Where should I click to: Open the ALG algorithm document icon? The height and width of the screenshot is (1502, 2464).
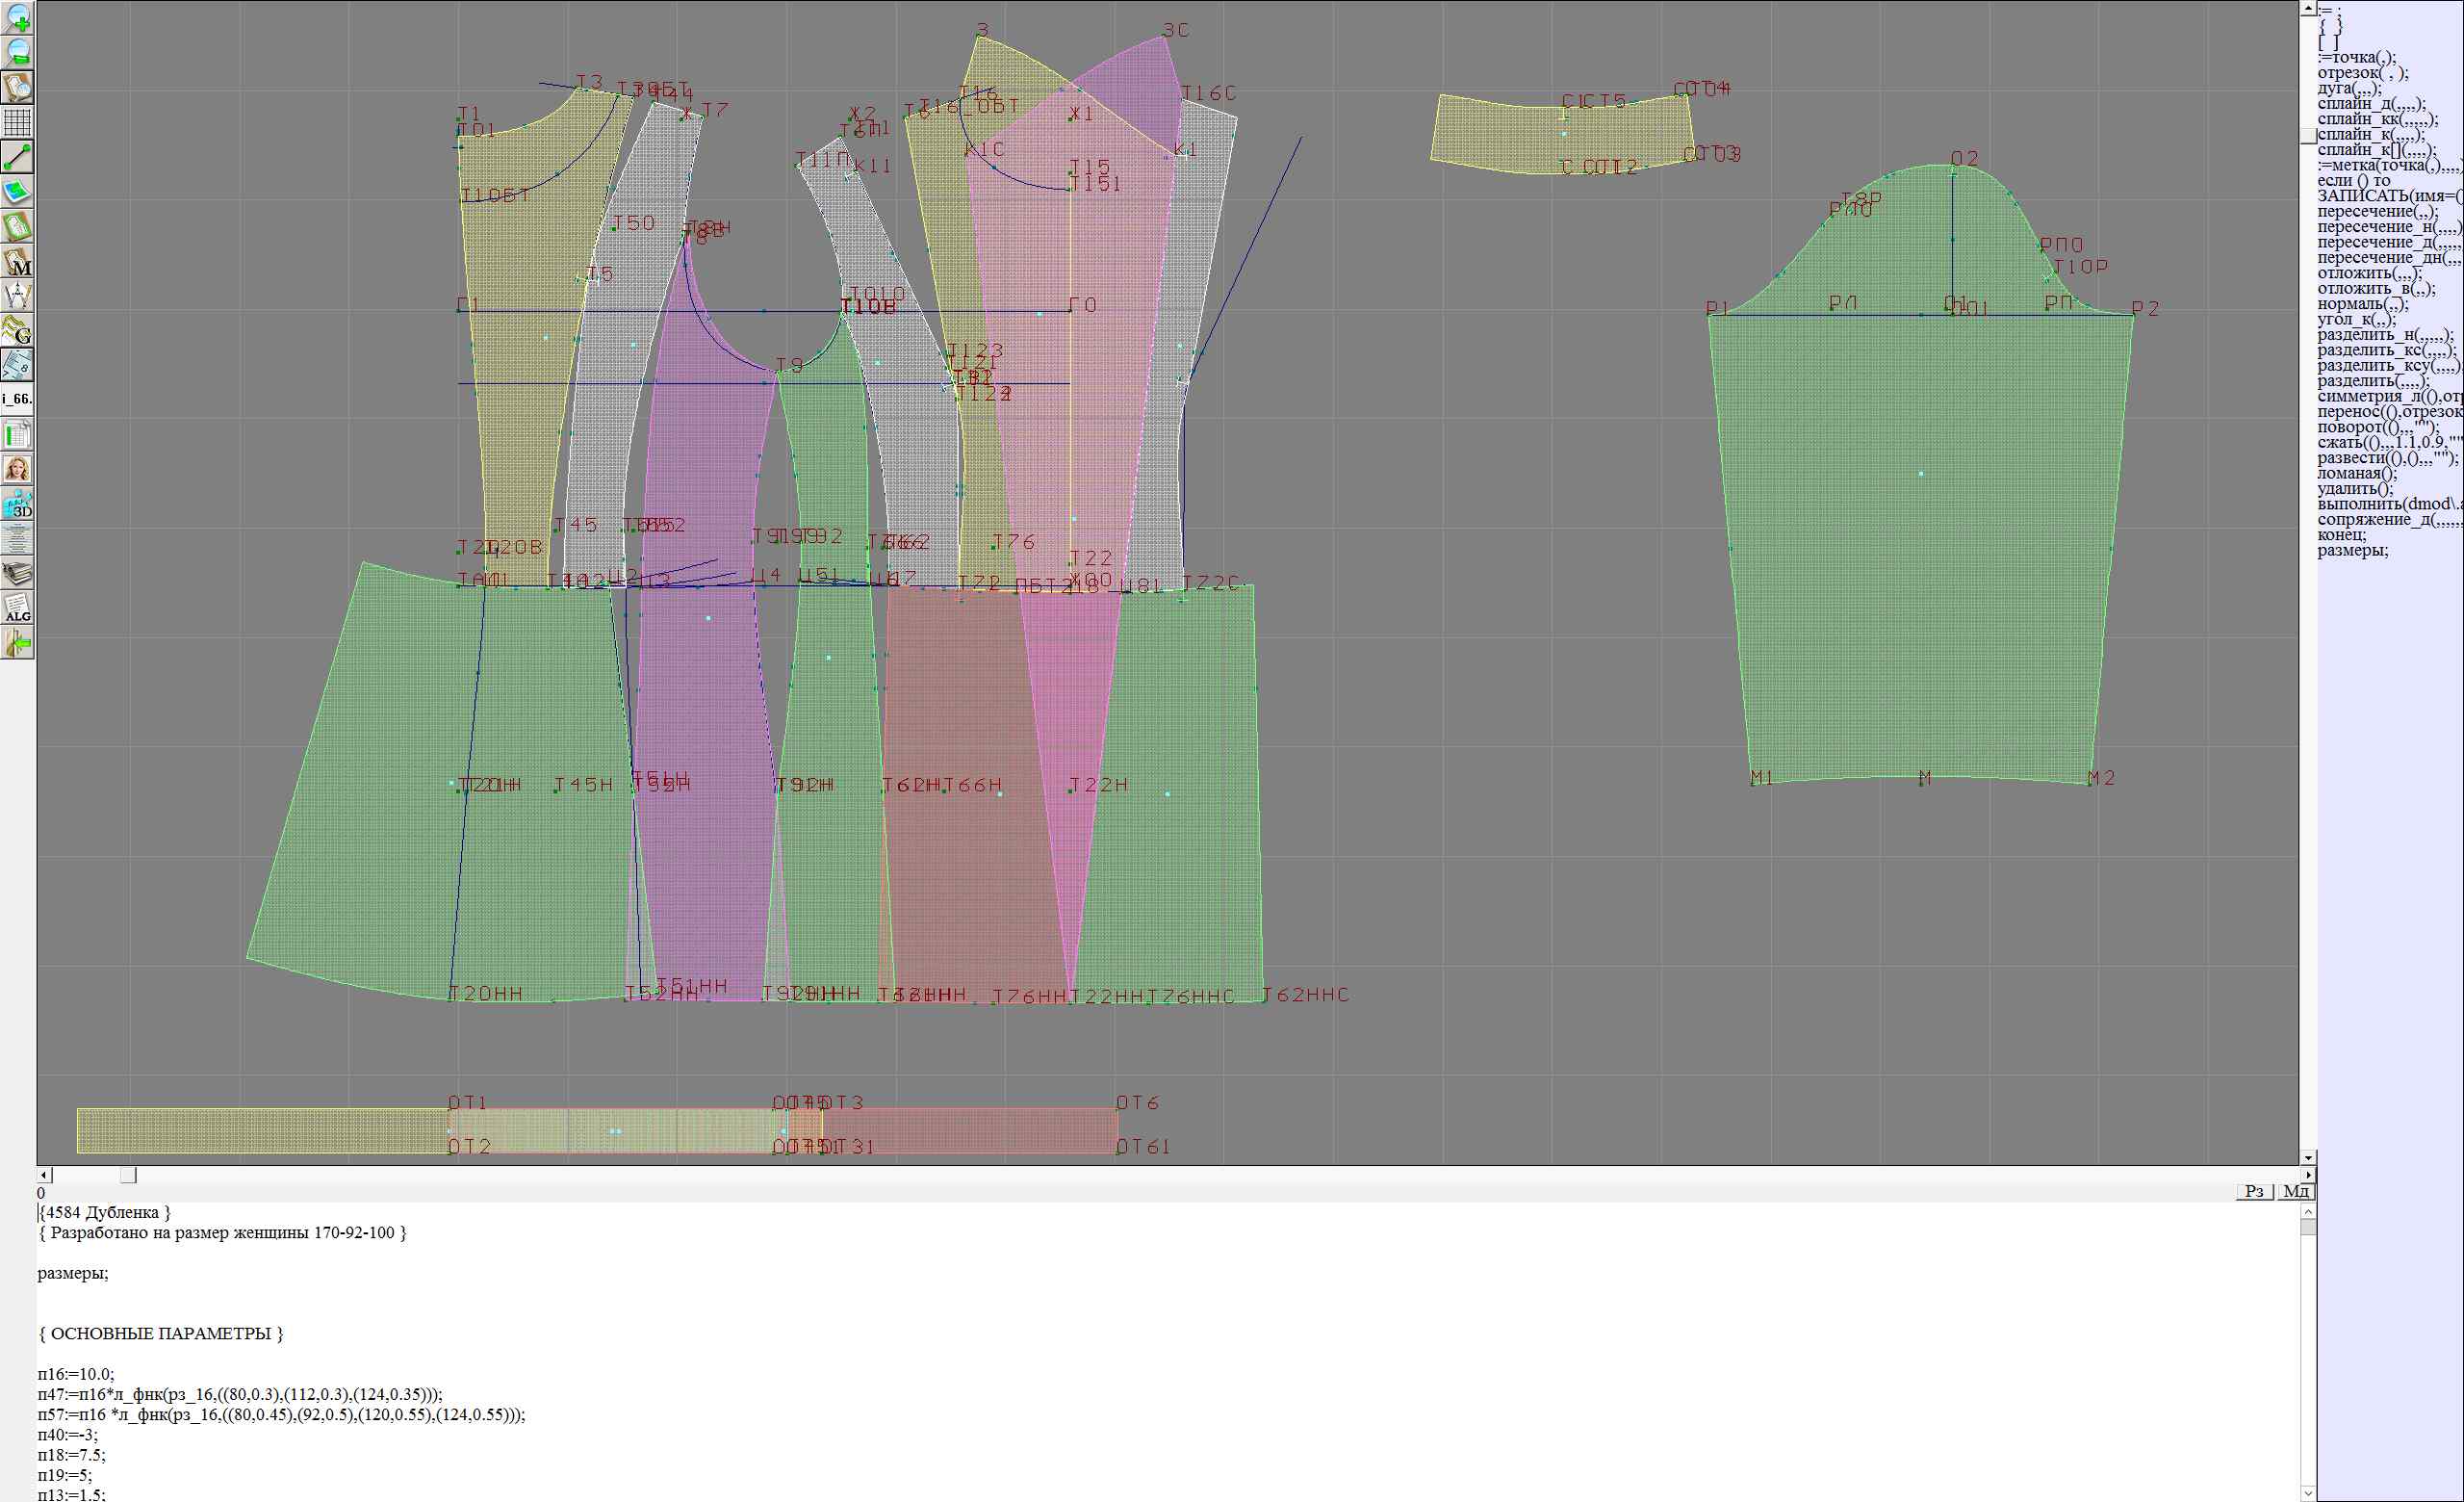pos(17,608)
